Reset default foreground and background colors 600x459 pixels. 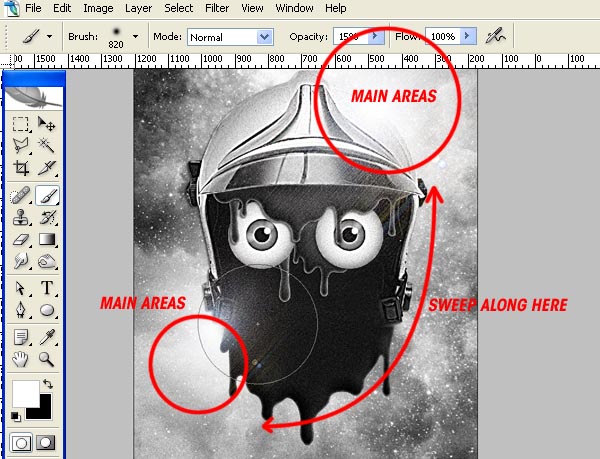[x=15, y=416]
